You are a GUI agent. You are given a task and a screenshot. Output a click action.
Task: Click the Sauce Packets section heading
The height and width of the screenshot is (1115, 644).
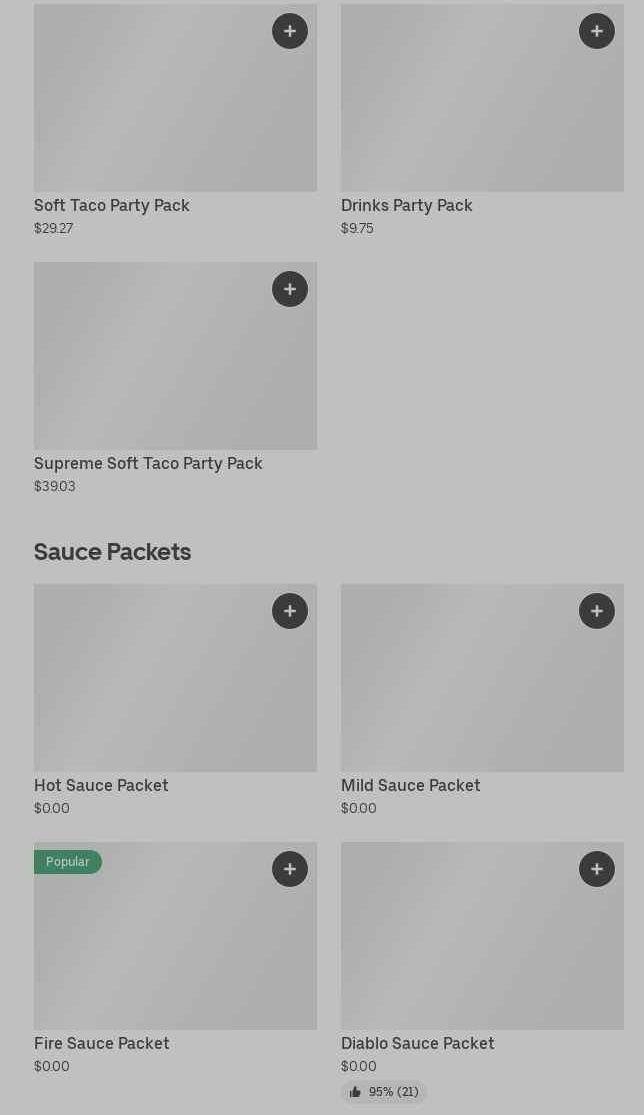(112, 552)
